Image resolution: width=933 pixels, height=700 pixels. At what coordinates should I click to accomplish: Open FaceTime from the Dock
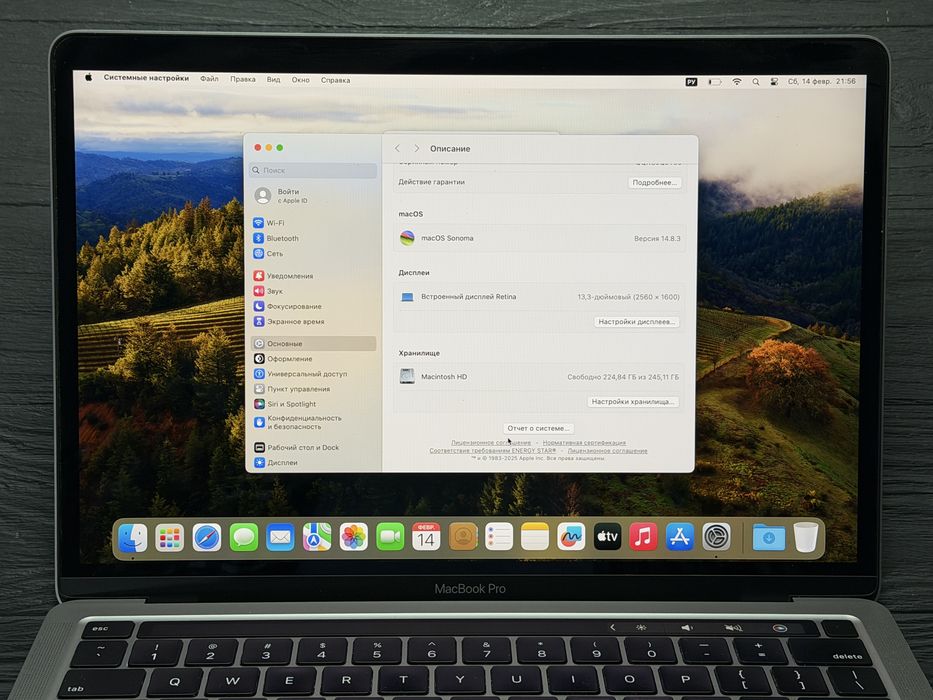390,538
